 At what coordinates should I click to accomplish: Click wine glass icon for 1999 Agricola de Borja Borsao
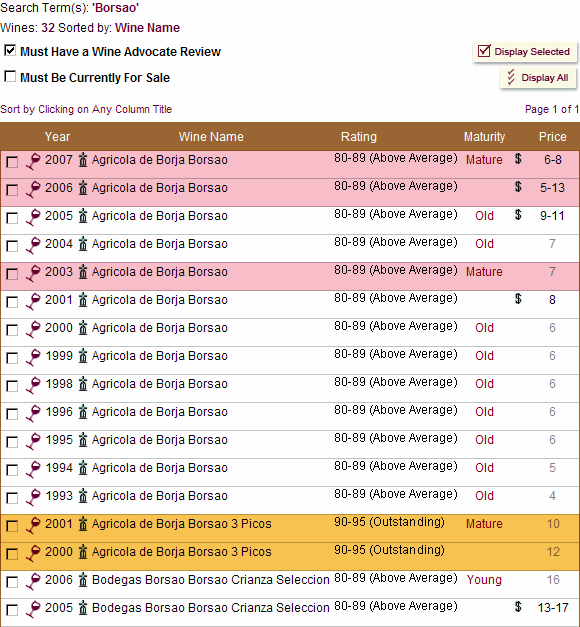(x=33, y=357)
